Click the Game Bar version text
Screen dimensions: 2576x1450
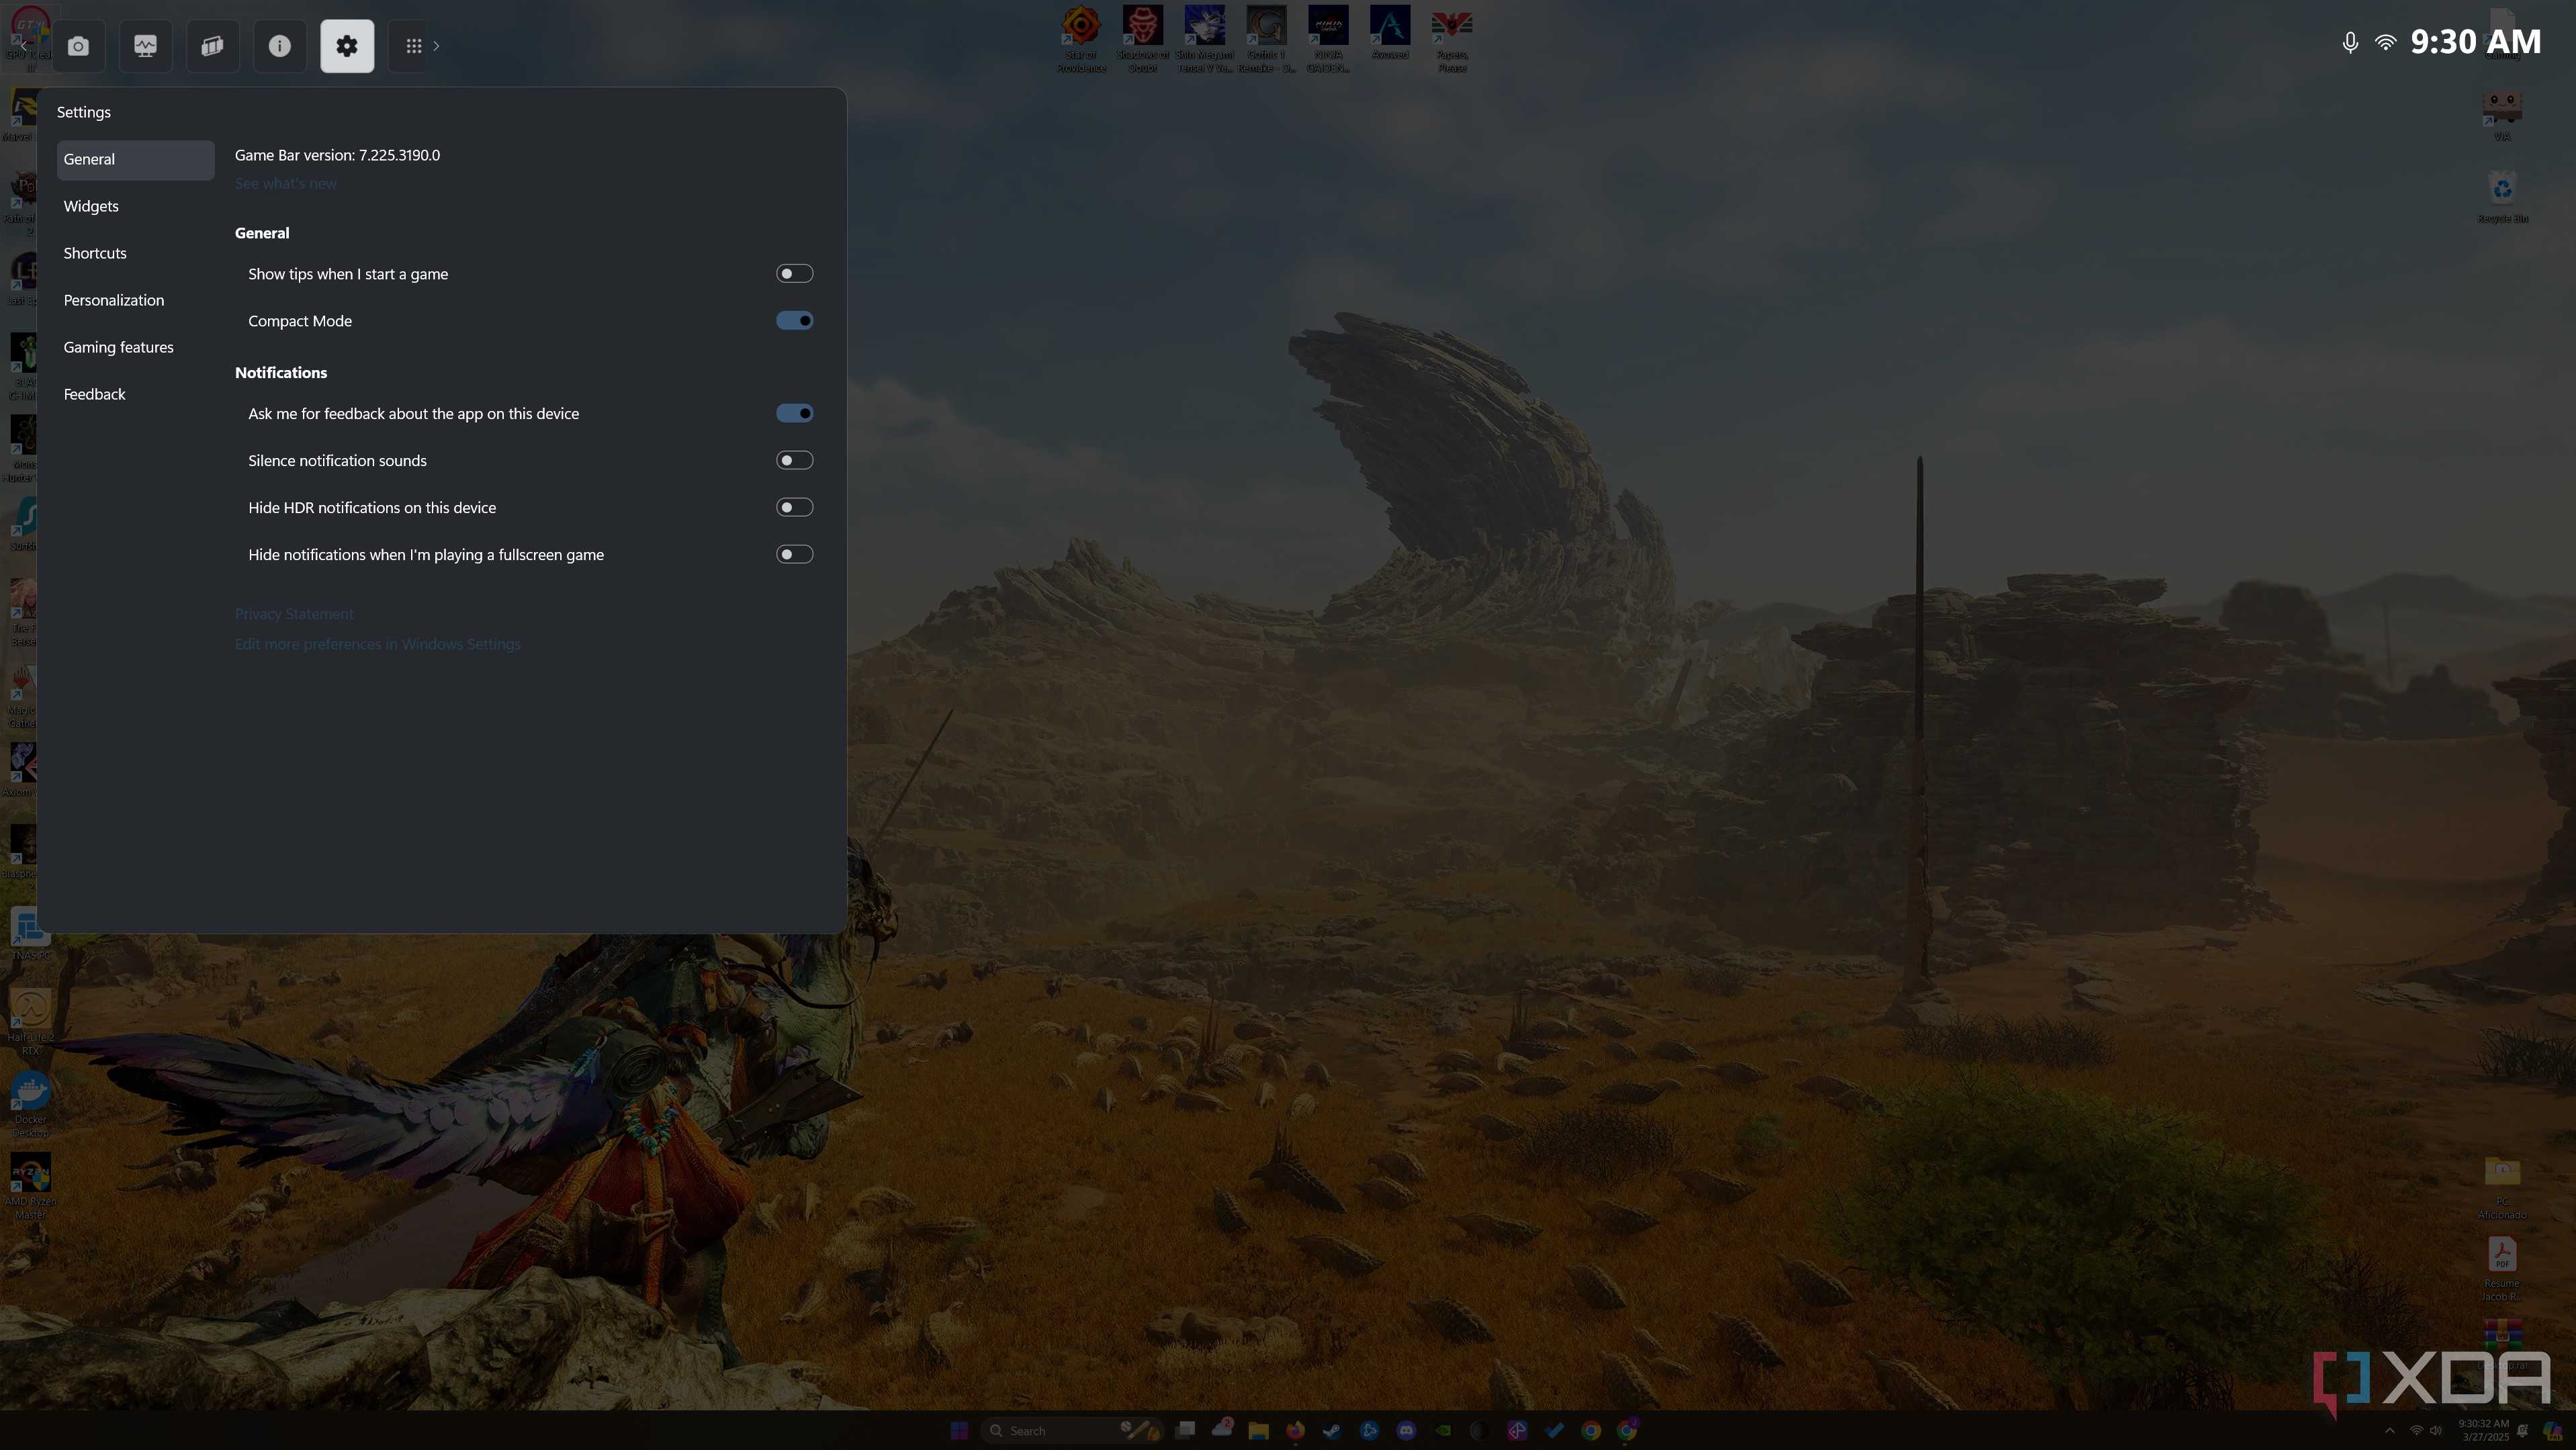click(x=337, y=155)
